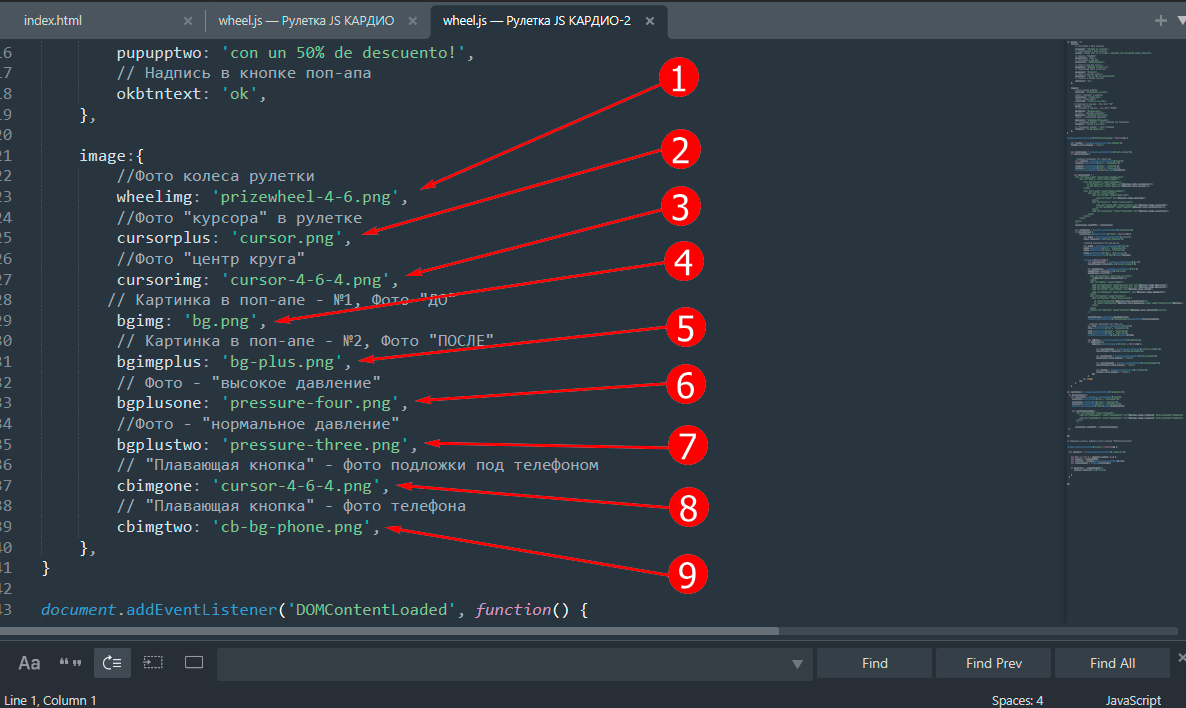
Task: Click the wheelimg property name
Action: [154, 197]
